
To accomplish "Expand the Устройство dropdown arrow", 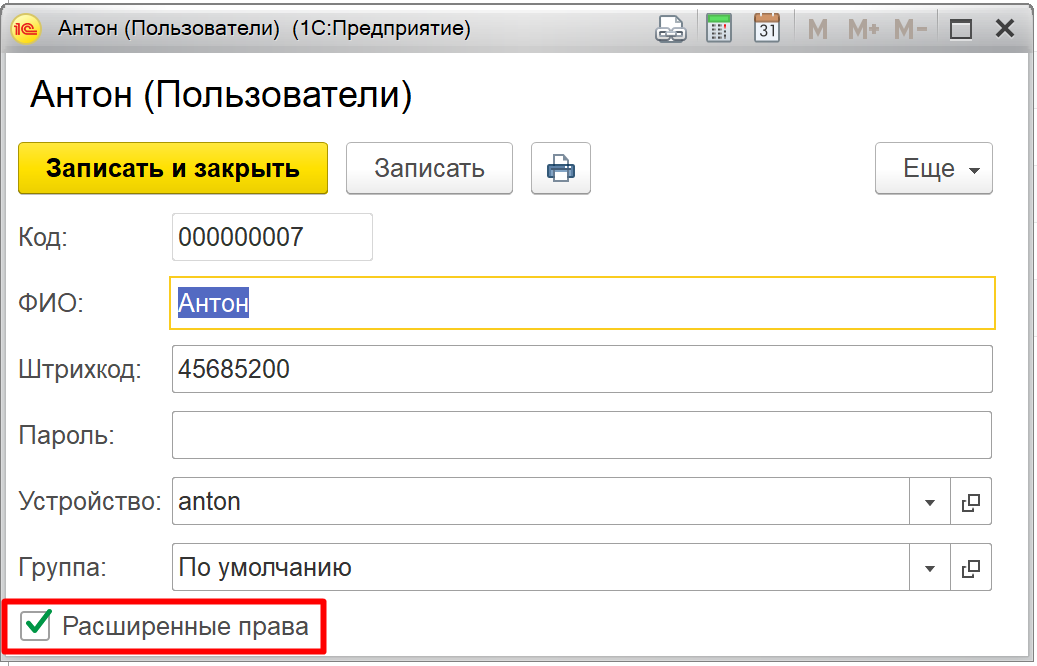I will 930,502.
